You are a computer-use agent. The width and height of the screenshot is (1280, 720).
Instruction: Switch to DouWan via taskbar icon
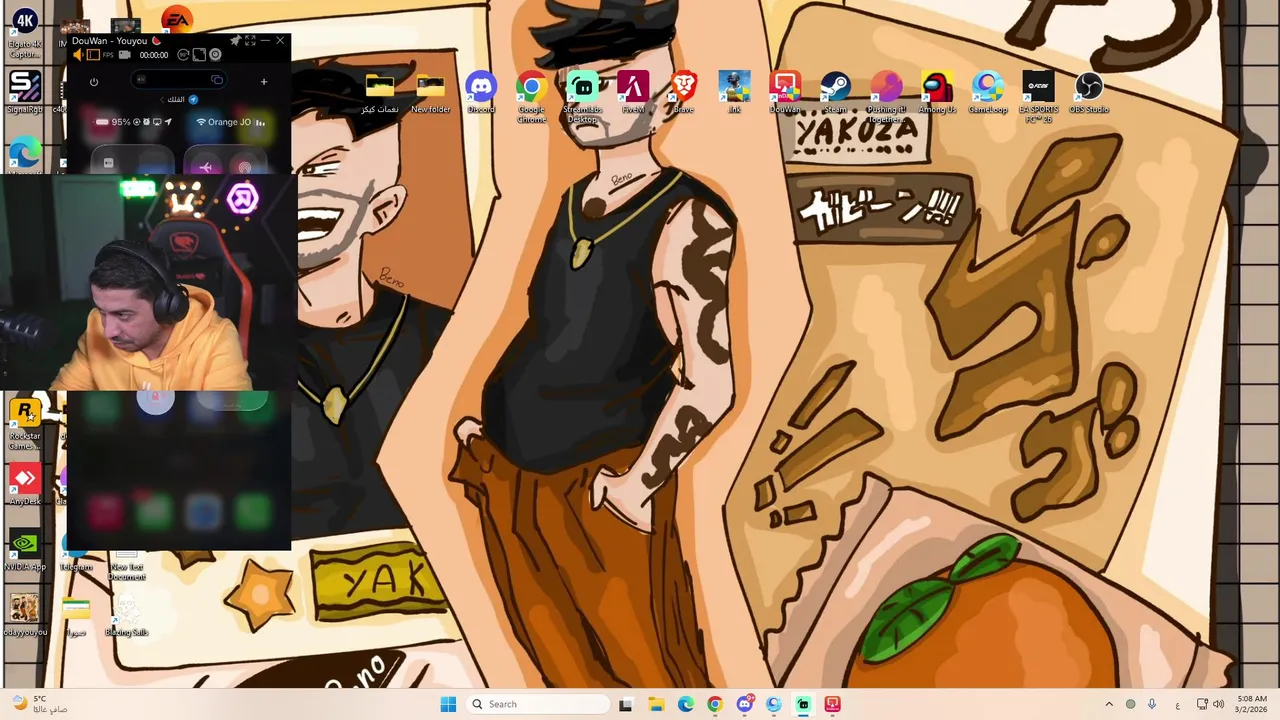coord(832,704)
